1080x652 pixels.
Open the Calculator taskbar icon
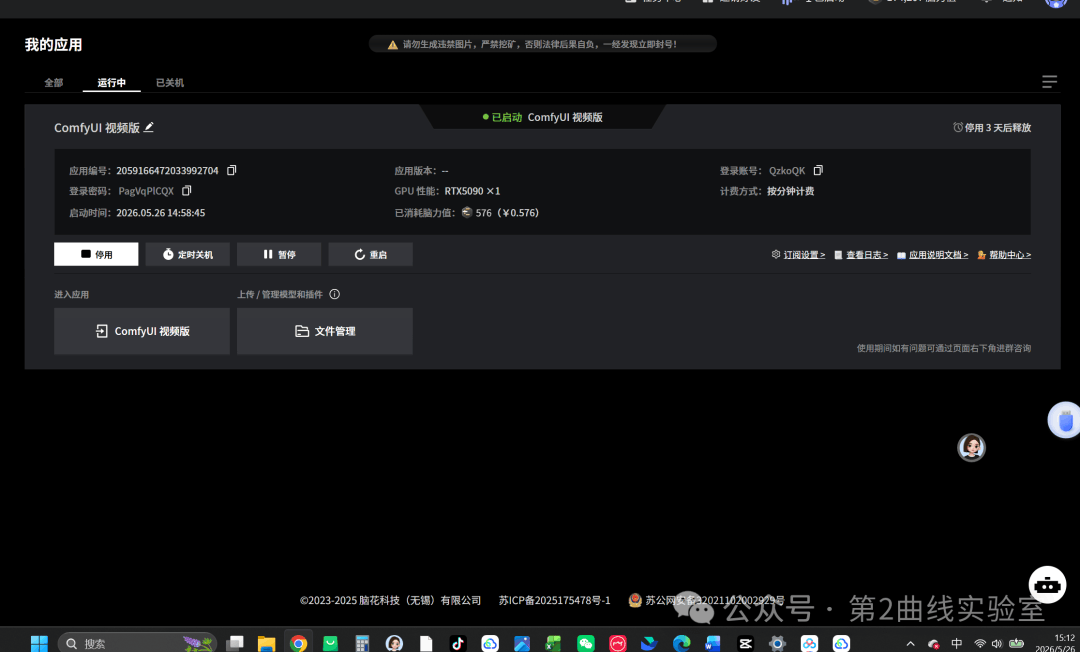362,644
